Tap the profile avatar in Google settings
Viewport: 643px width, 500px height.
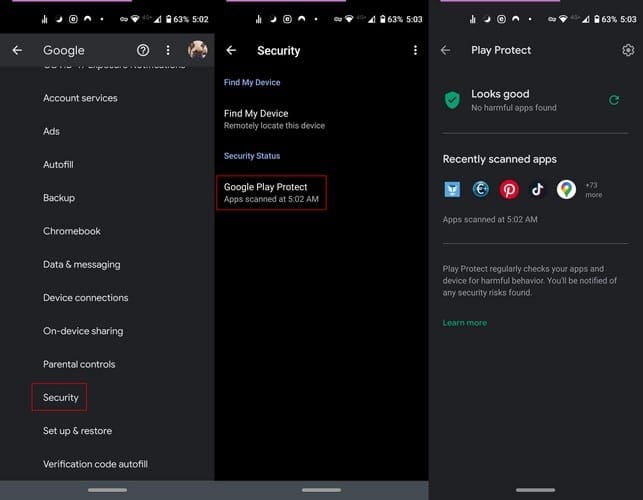click(198, 50)
